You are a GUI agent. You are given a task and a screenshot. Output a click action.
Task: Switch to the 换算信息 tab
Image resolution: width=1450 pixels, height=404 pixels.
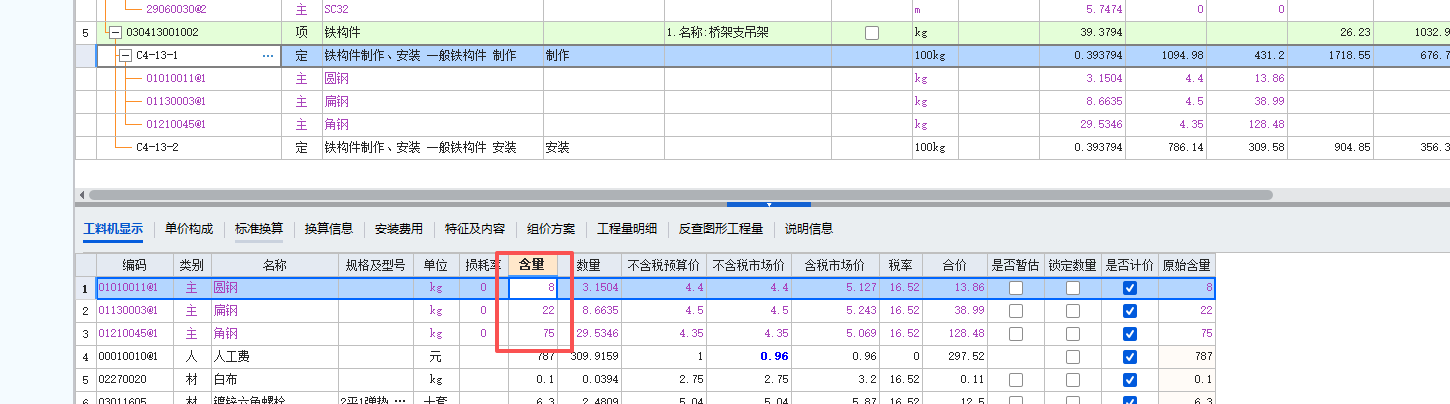click(x=329, y=229)
